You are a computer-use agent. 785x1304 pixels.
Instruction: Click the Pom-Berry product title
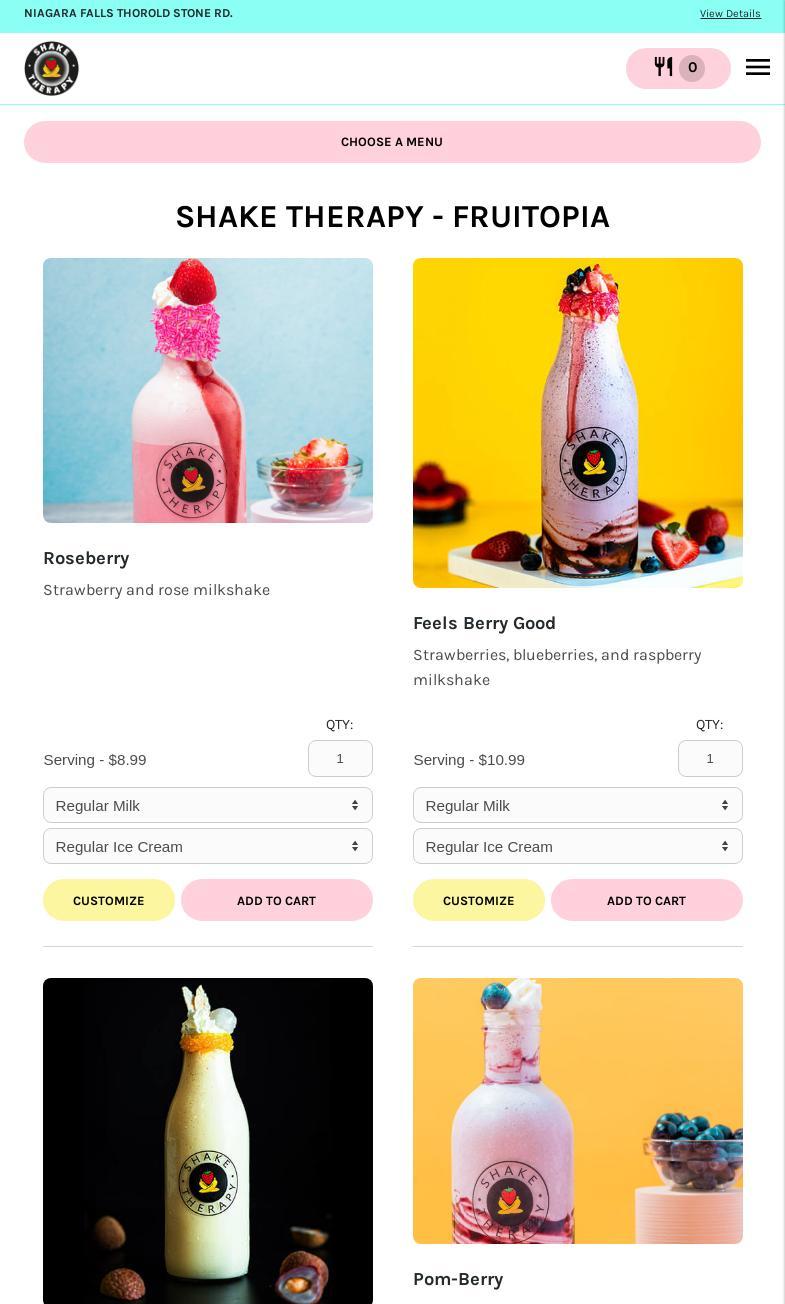pyautogui.click(x=458, y=1279)
